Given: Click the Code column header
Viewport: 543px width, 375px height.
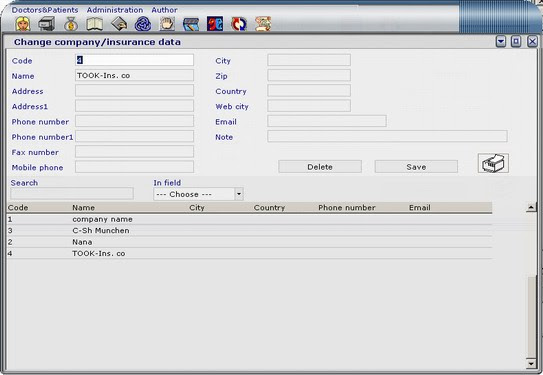Looking at the screenshot, I should 18,208.
